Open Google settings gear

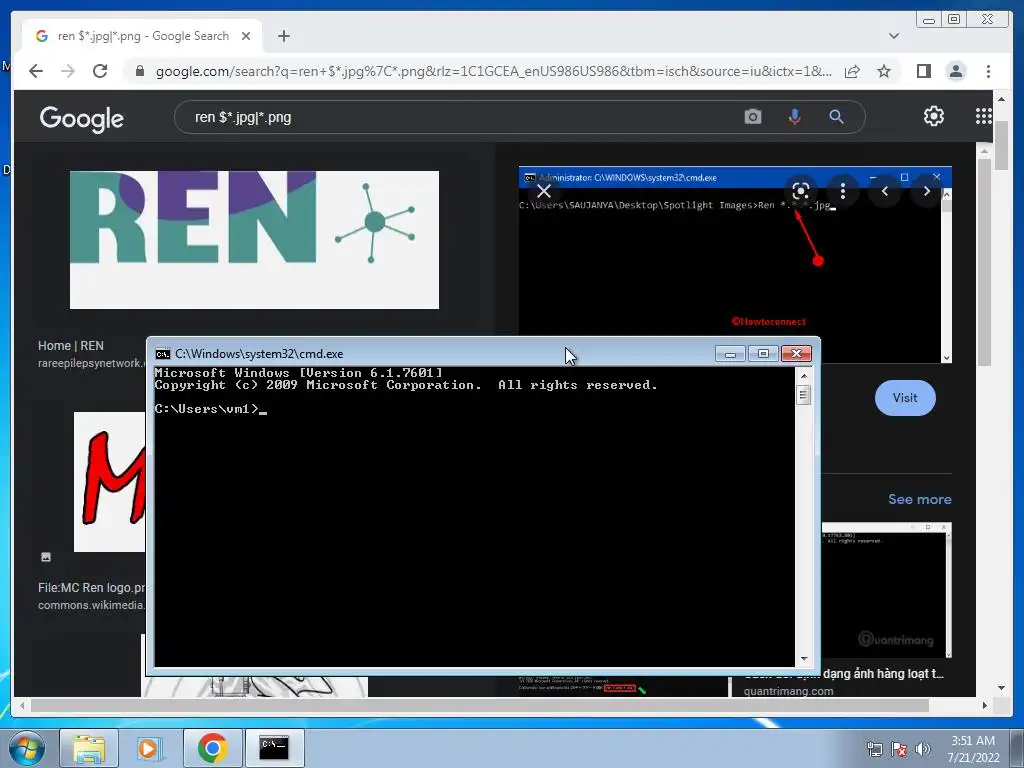pos(933,116)
